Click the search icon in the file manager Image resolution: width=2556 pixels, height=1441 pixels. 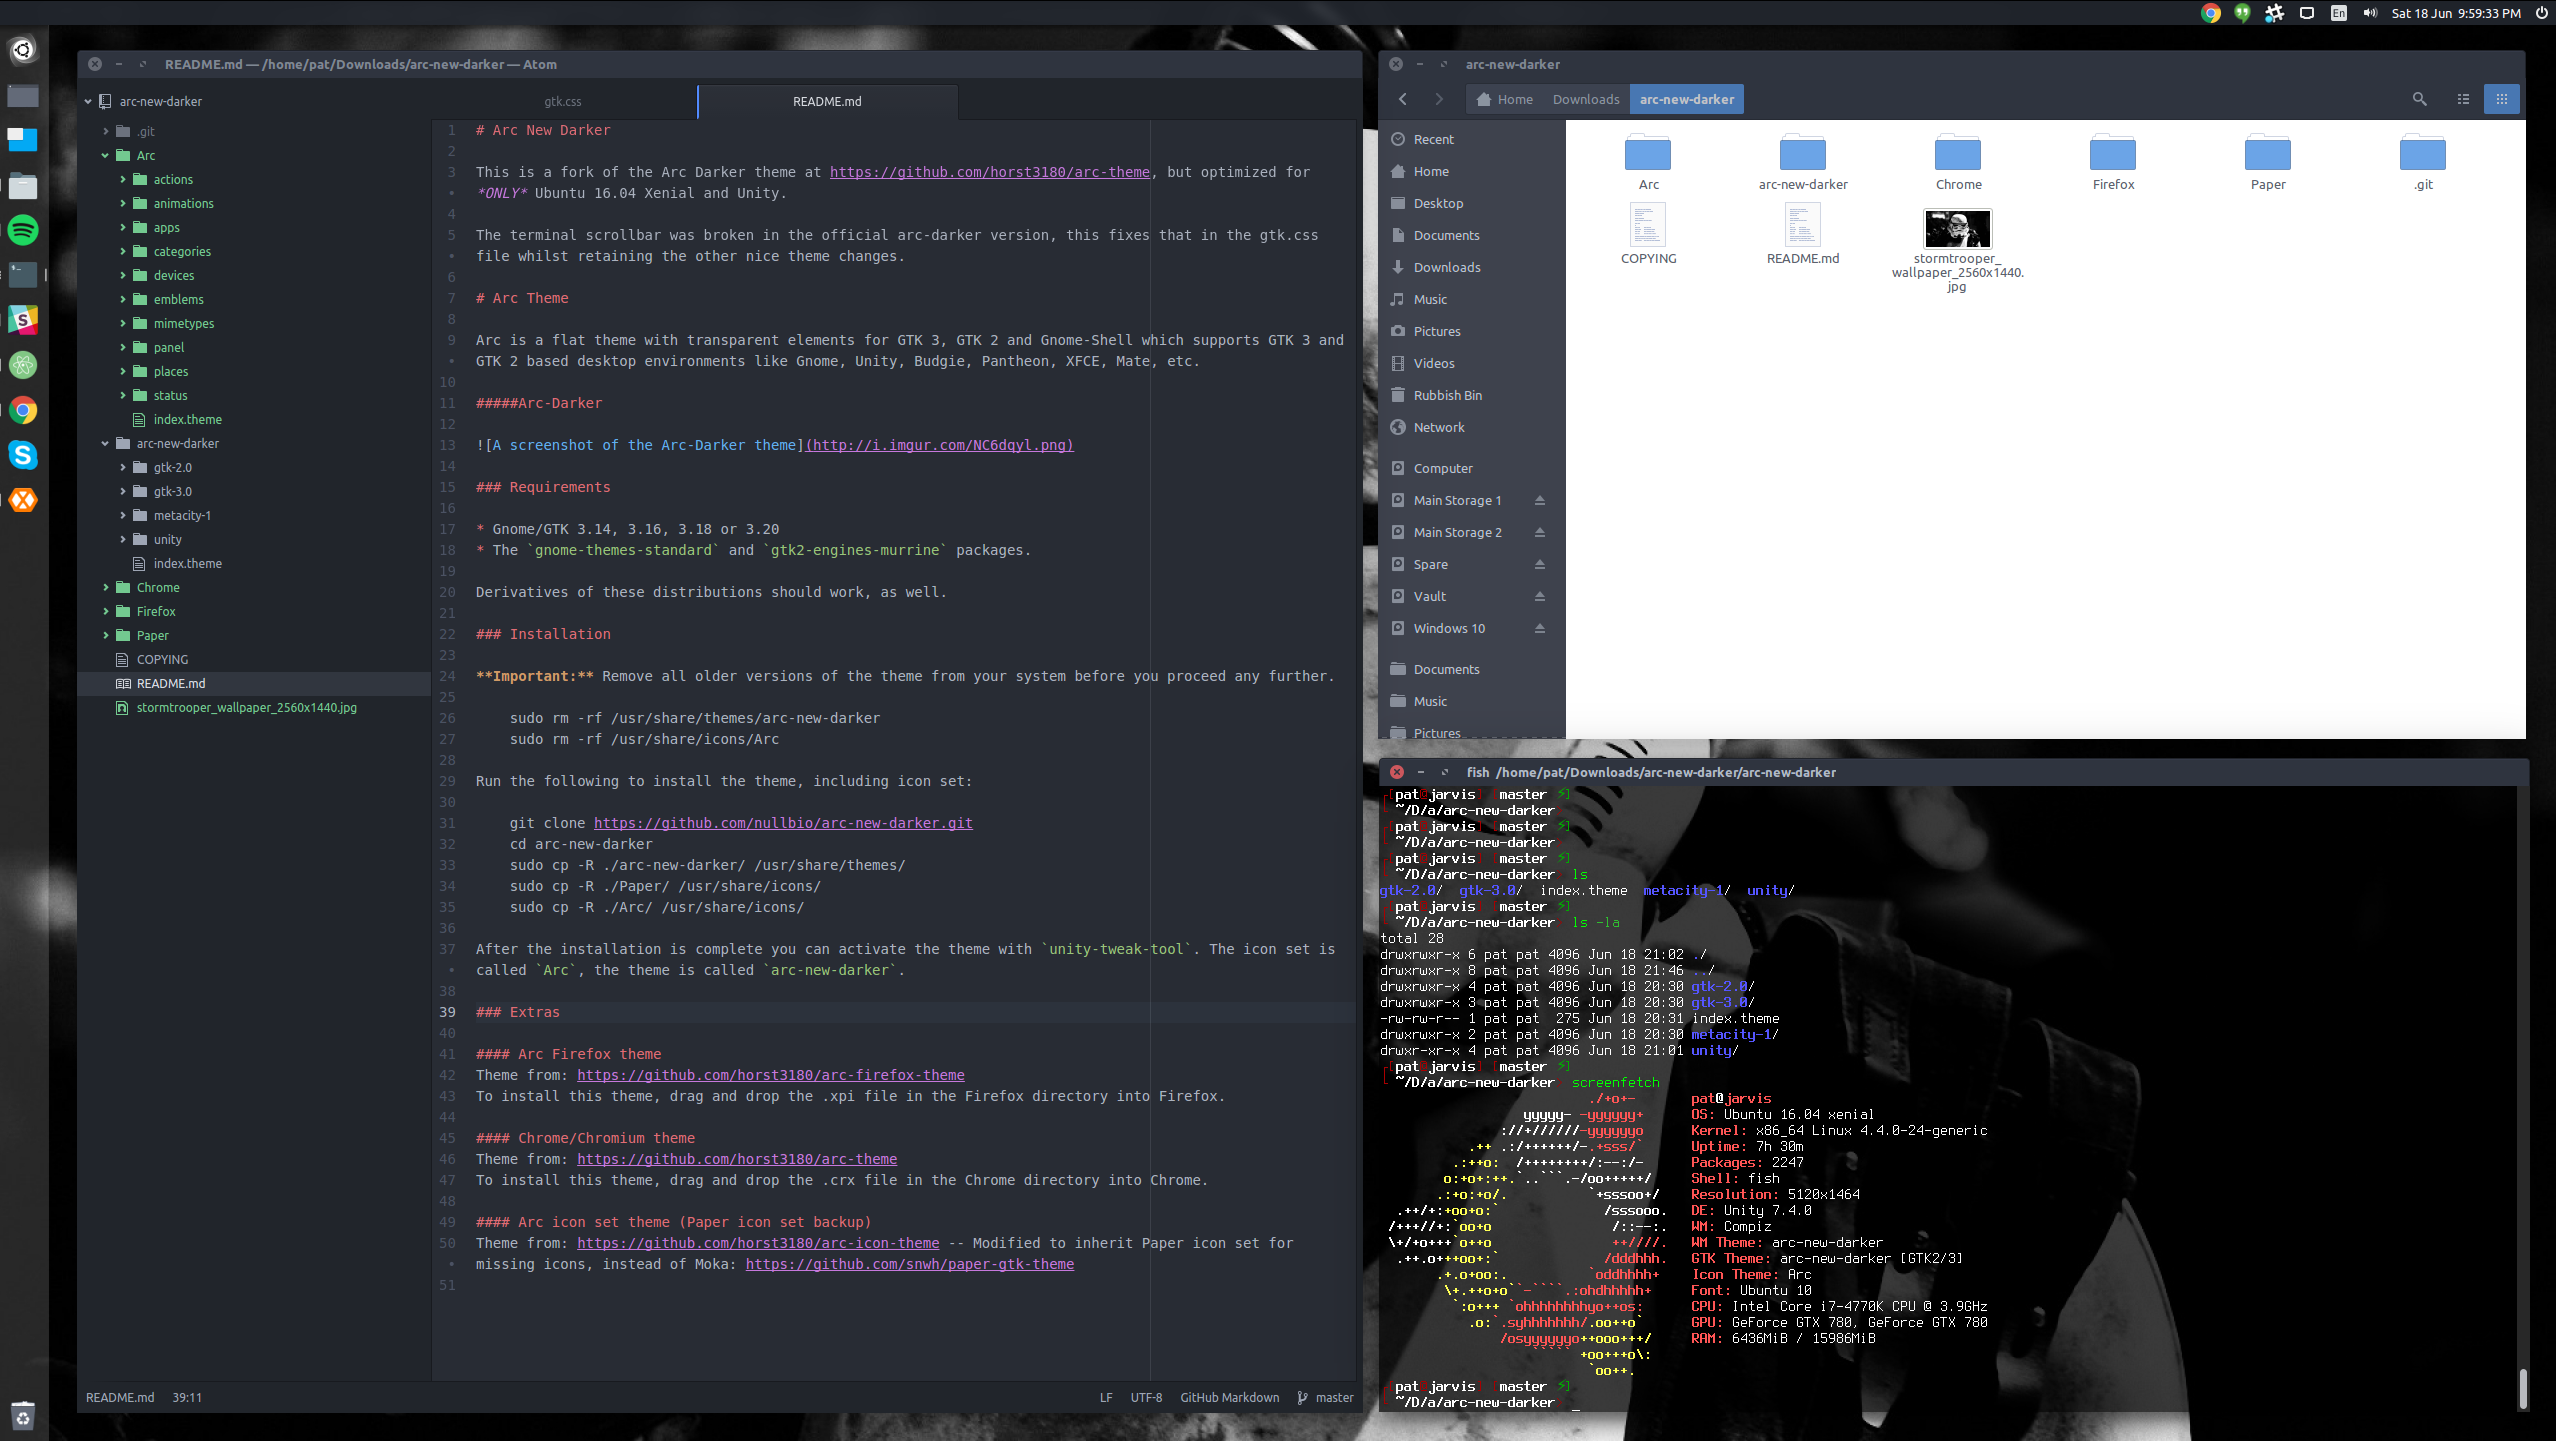click(x=2420, y=99)
